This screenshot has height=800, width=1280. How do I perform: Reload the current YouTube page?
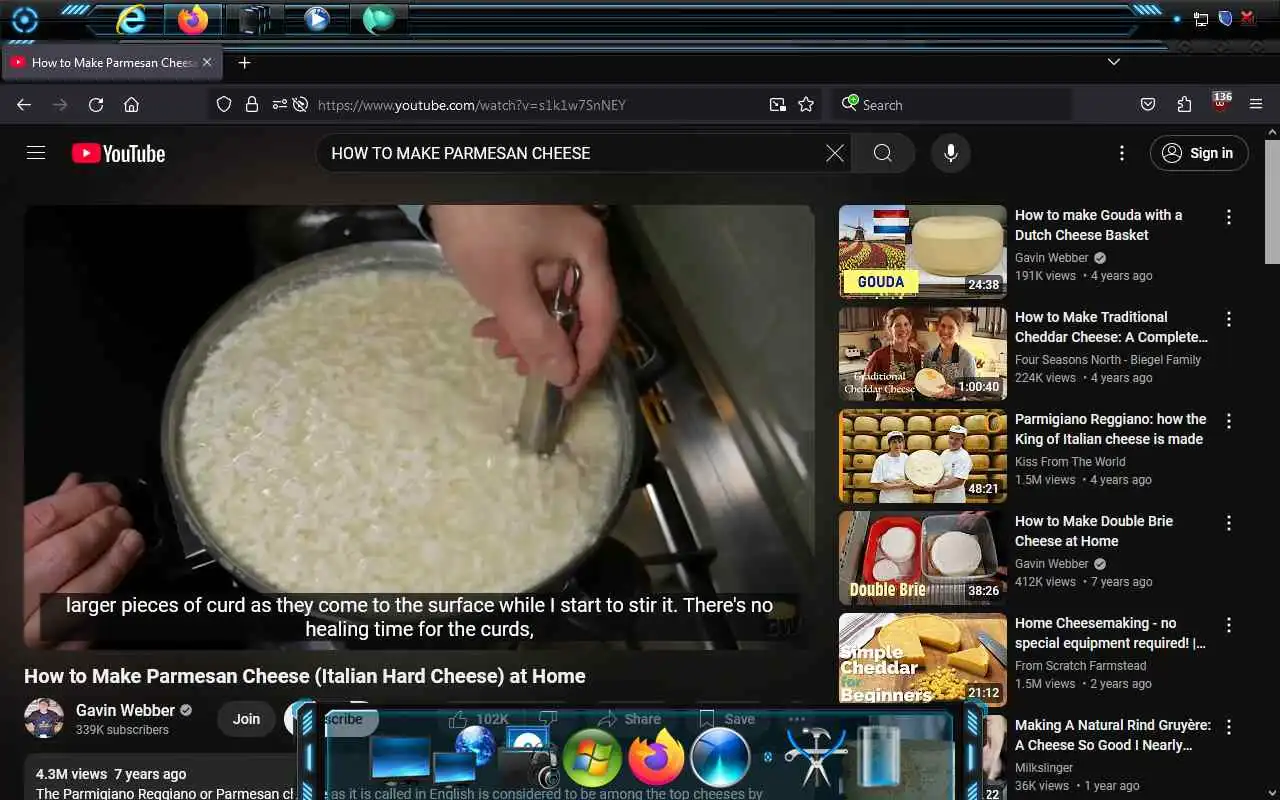pyautogui.click(x=96, y=105)
